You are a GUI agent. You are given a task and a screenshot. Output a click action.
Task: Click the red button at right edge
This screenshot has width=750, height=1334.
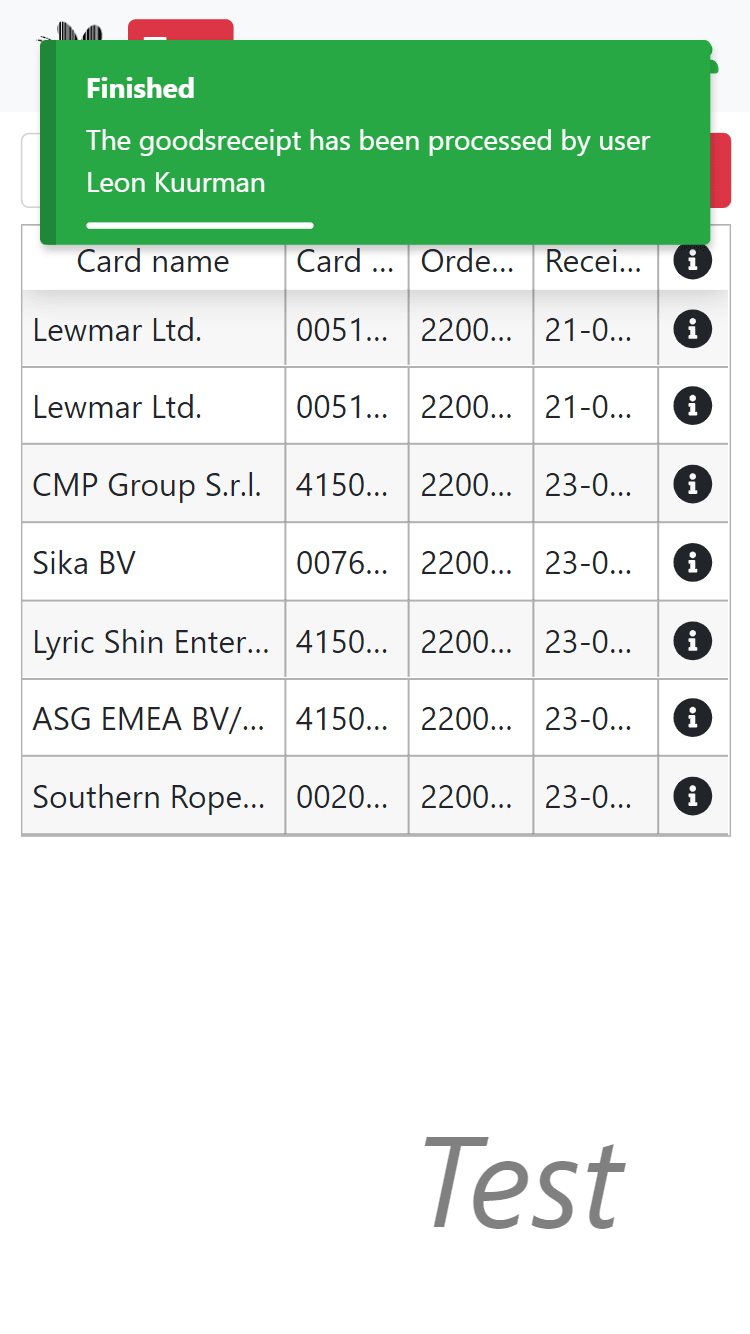(720, 170)
